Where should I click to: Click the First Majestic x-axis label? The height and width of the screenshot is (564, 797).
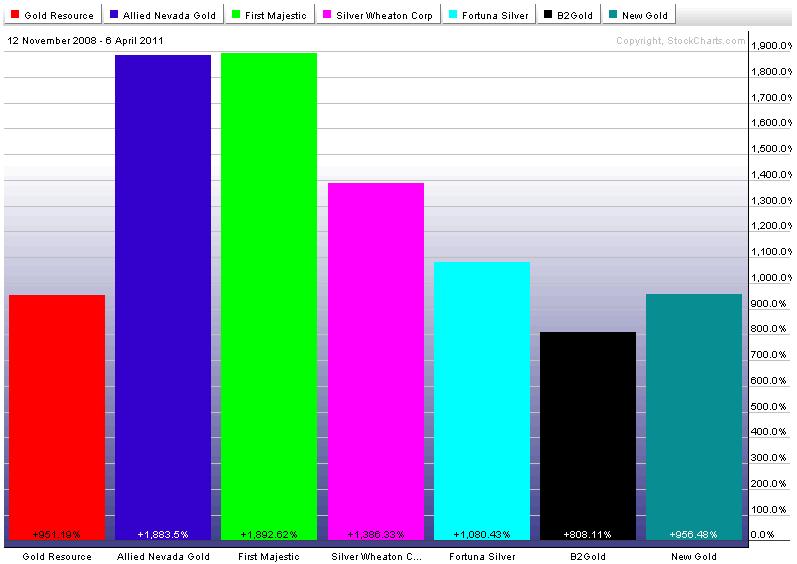269,556
